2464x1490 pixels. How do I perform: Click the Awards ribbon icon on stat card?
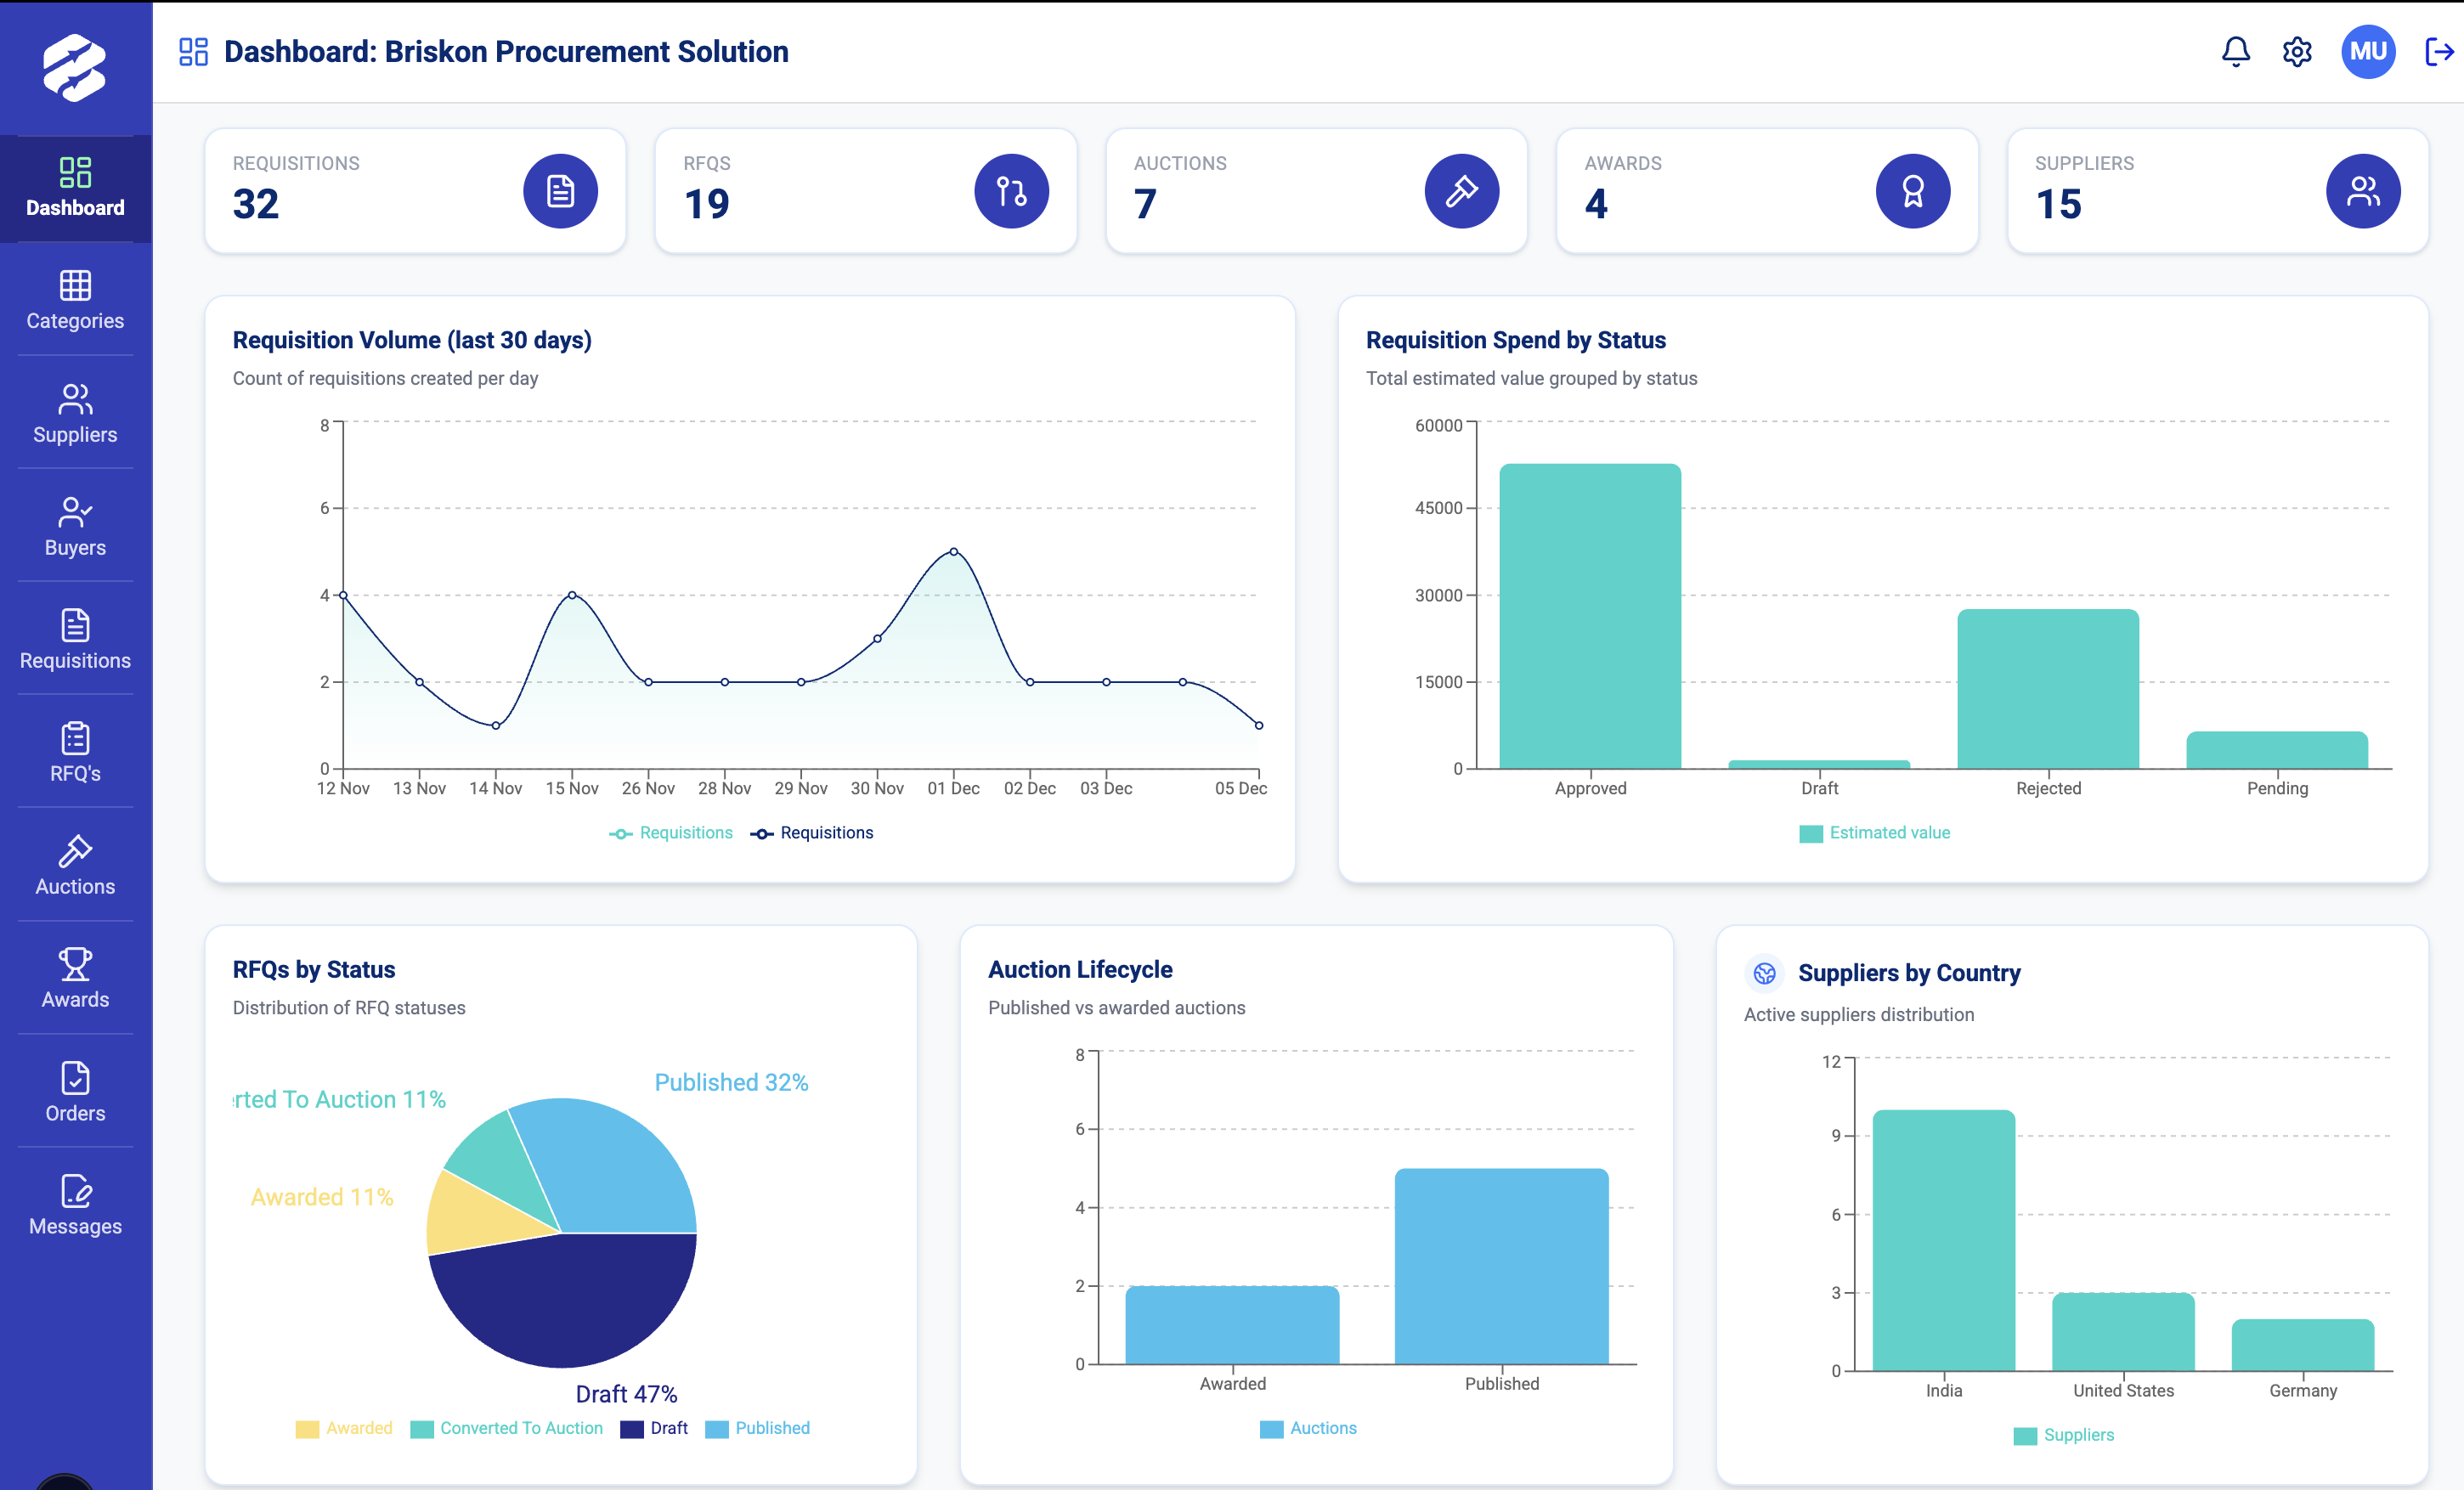click(1912, 191)
